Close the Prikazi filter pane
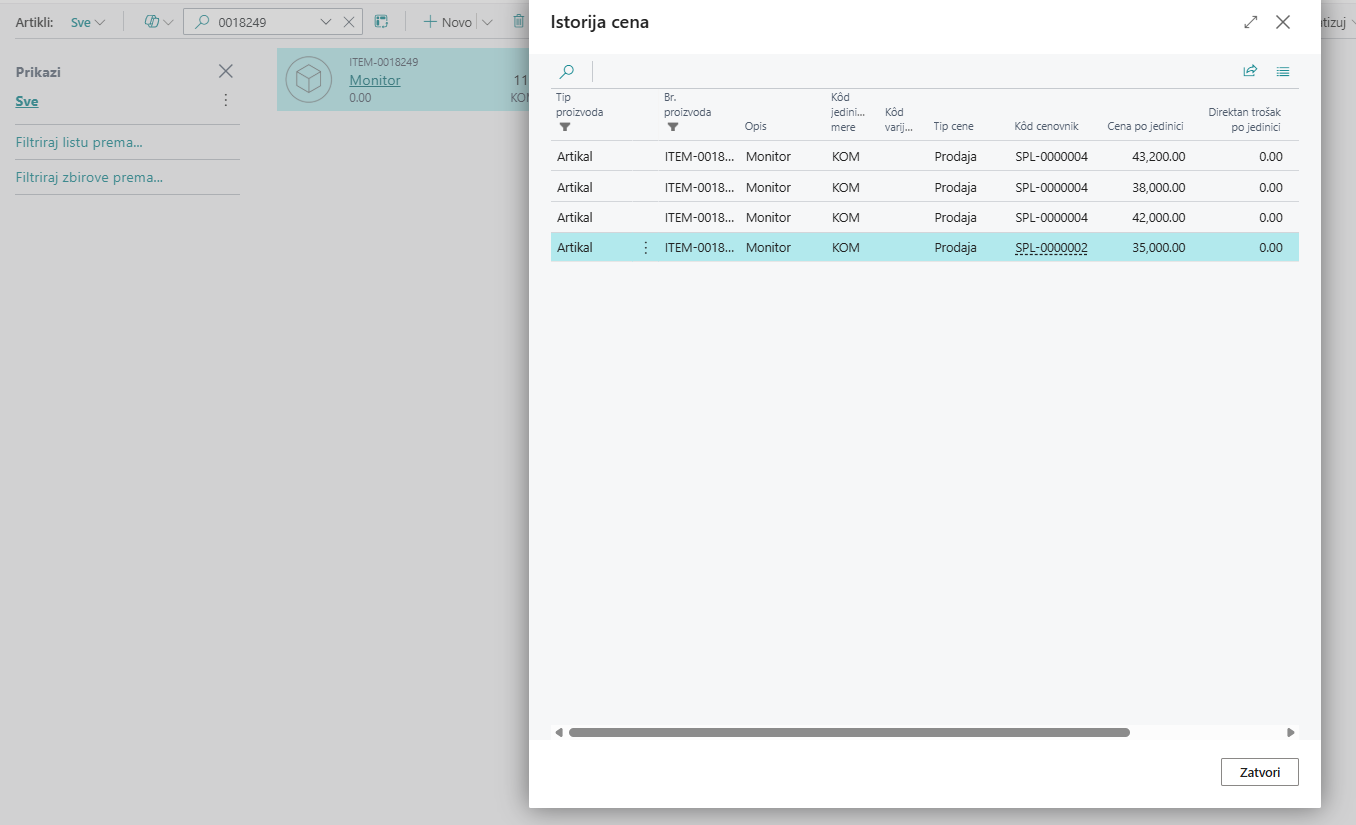 226,71
